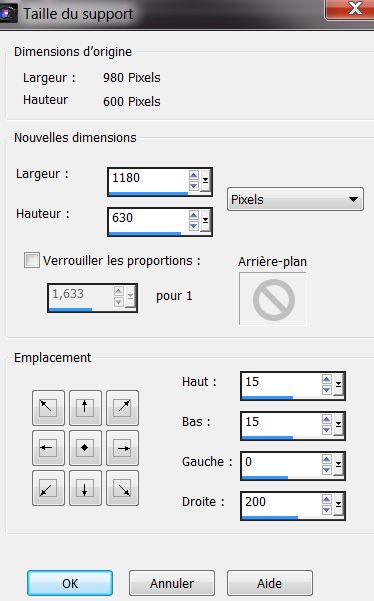
Task: Select bottom-right placement arrow
Action: click(122, 488)
